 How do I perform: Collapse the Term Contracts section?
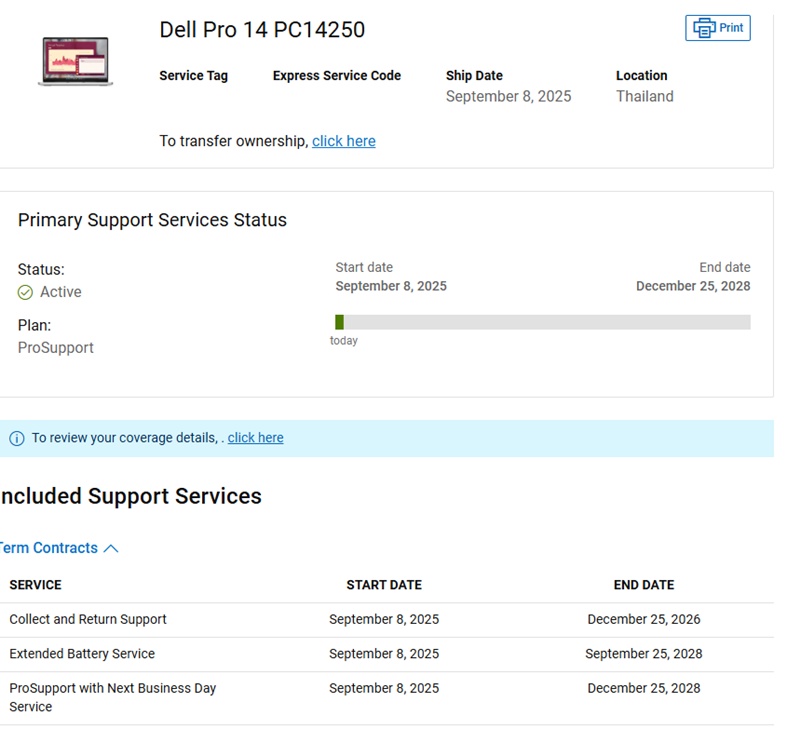tap(50, 548)
